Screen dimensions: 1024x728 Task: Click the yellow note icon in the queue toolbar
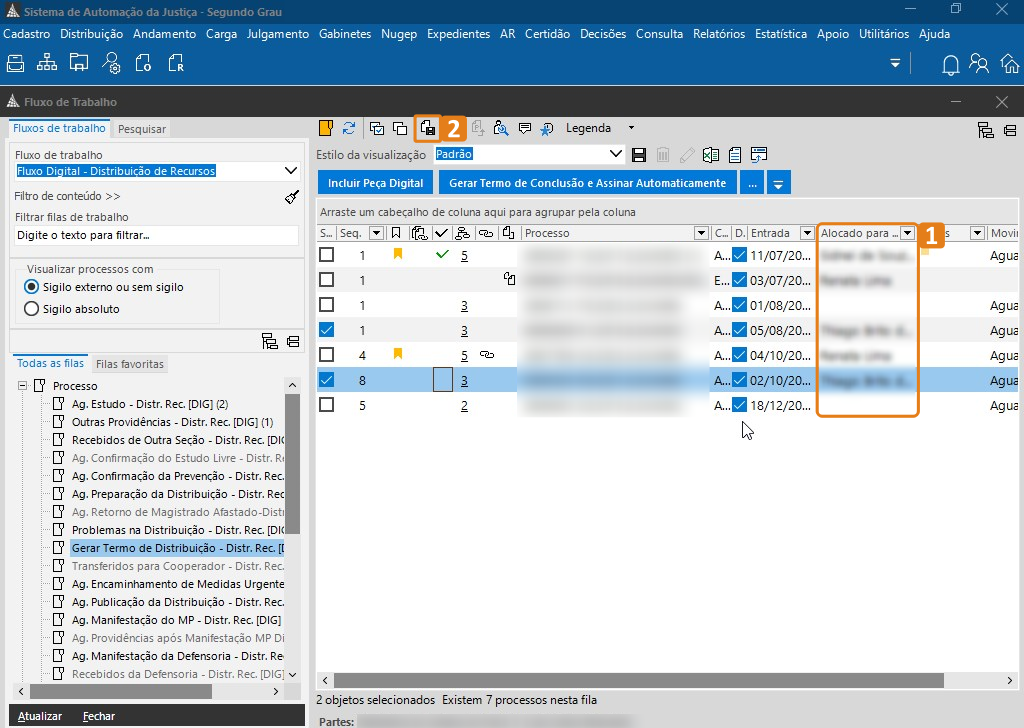(325, 128)
